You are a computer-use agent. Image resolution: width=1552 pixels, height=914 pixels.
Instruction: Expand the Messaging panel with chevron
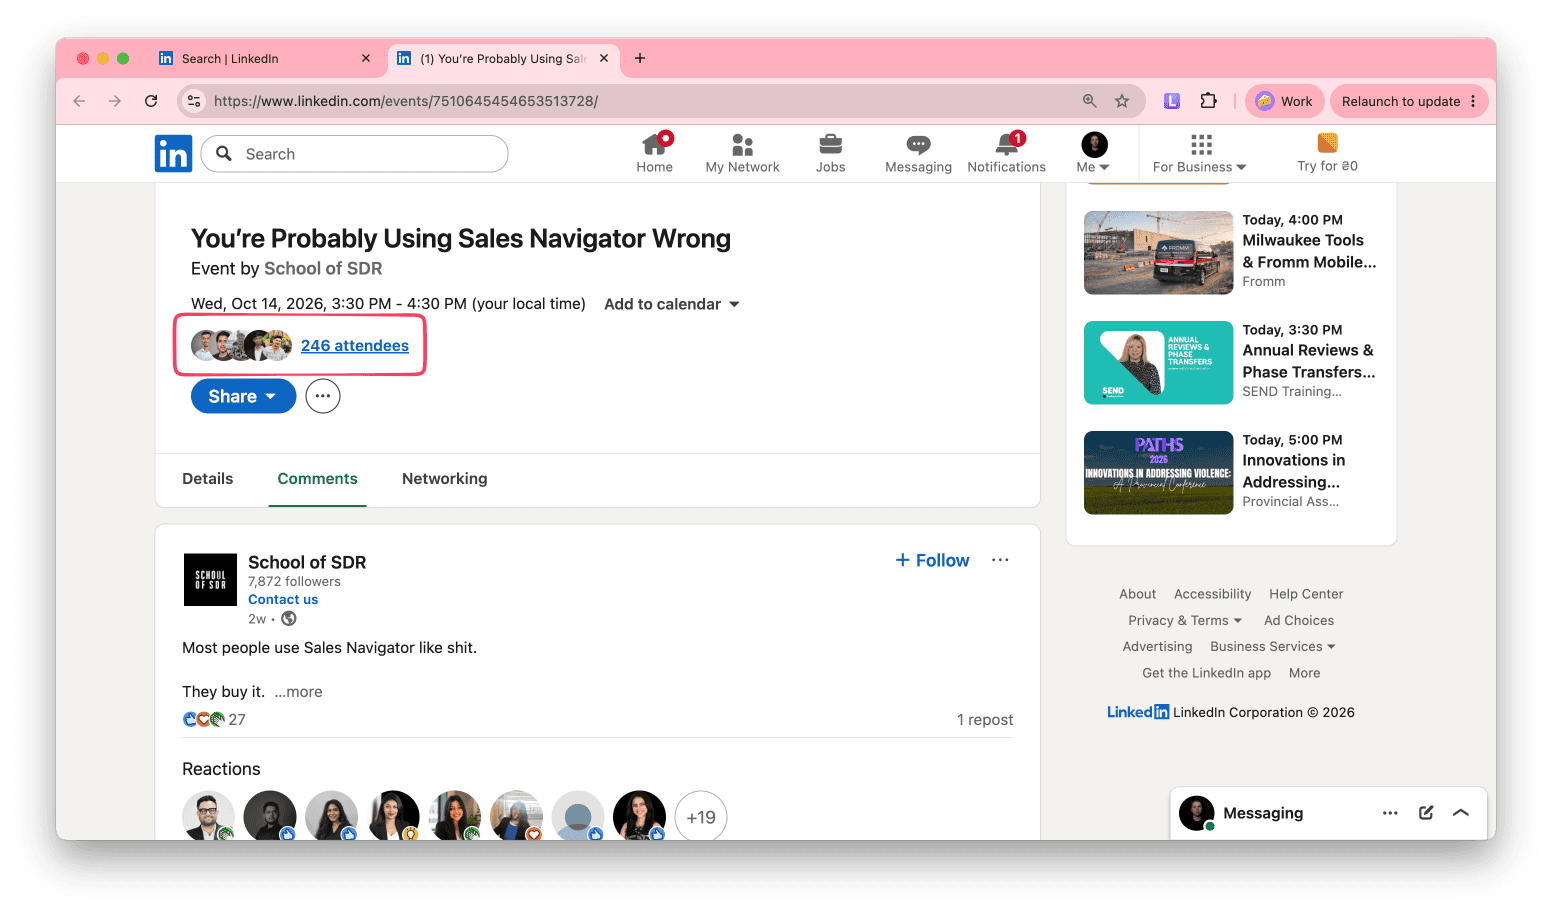click(x=1461, y=813)
